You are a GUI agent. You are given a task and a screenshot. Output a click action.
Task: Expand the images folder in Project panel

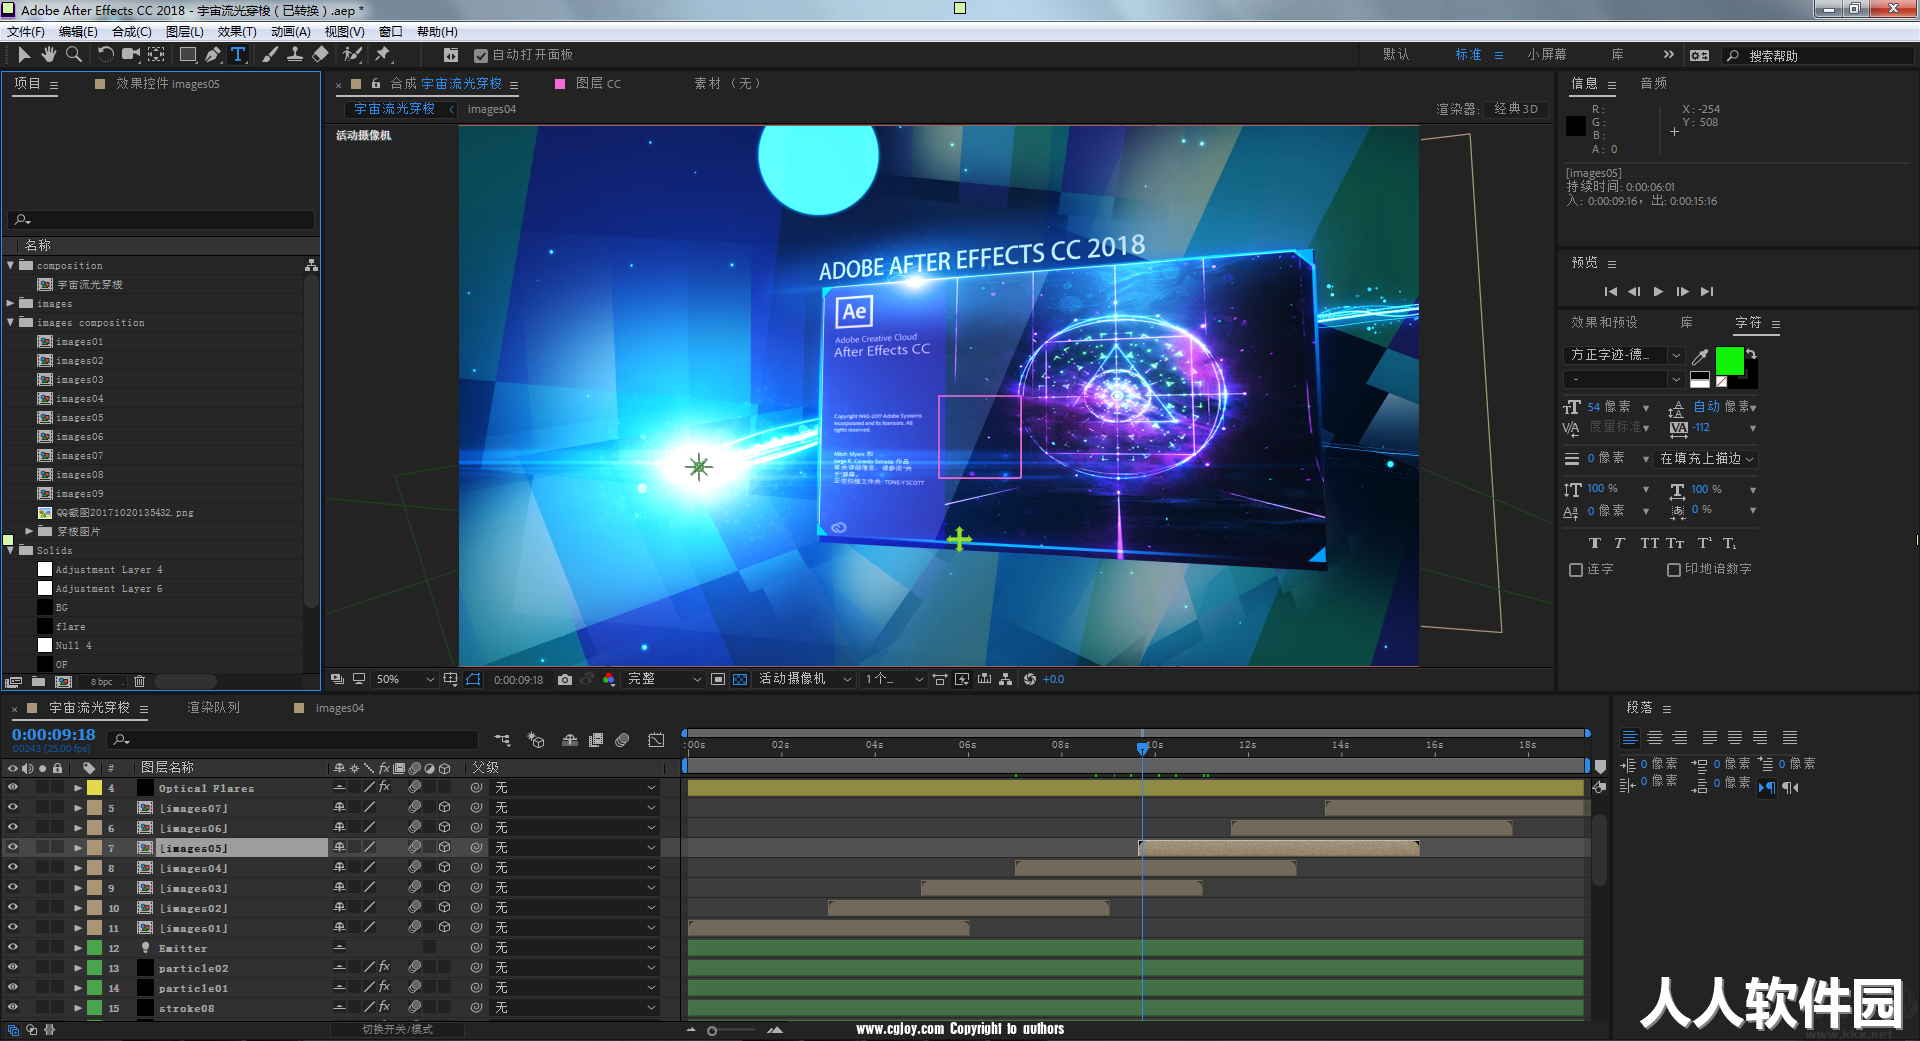pos(11,303)
